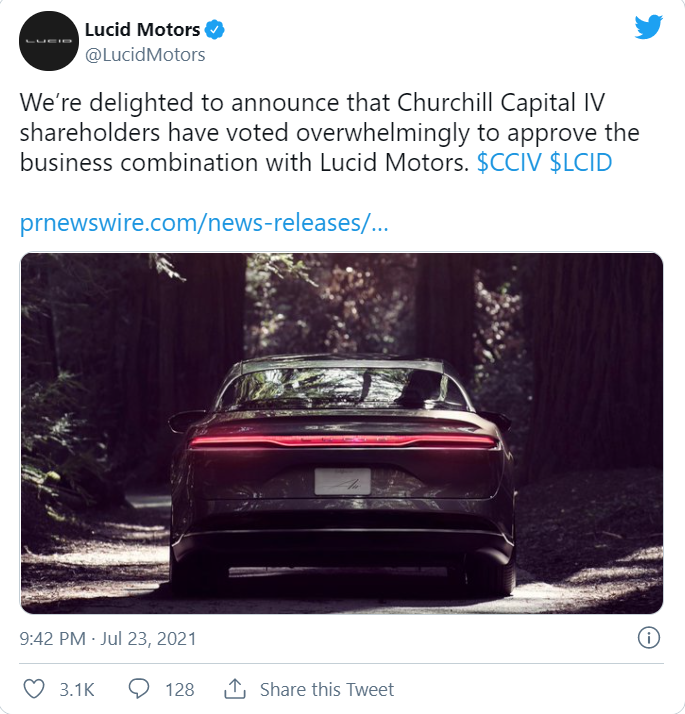Click the Share this Tweet label
This screenshot has height=714, width=685.
327,689
